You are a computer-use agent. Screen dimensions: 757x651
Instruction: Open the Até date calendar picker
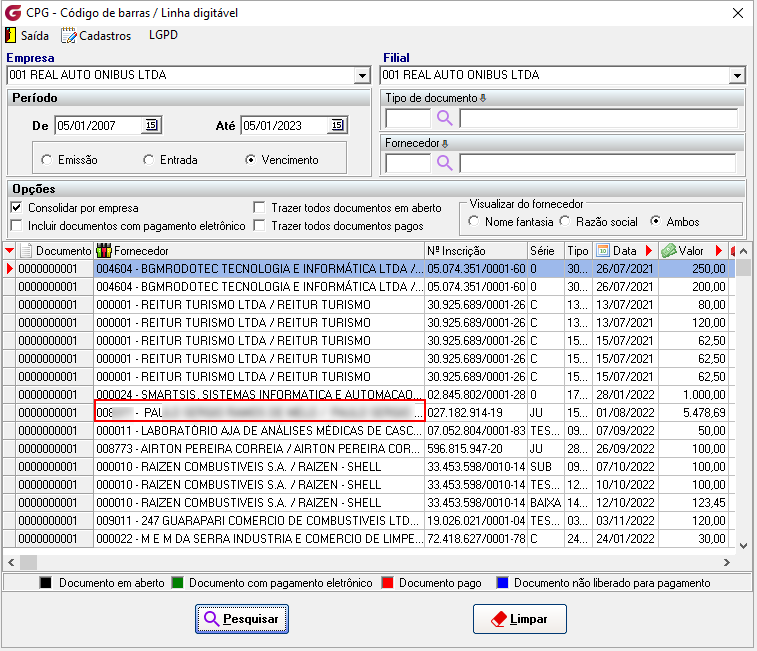tap(337, 125)
